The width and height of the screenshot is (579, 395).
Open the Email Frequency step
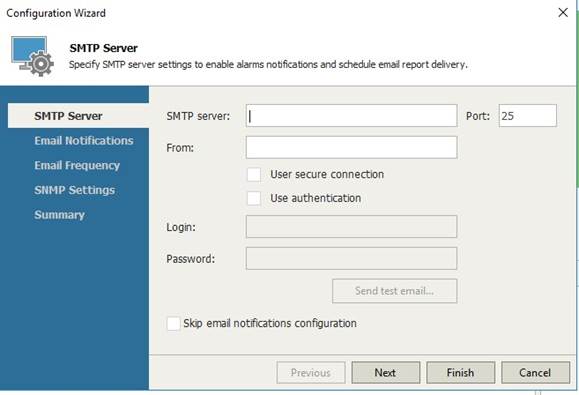[x=77, y=165]
